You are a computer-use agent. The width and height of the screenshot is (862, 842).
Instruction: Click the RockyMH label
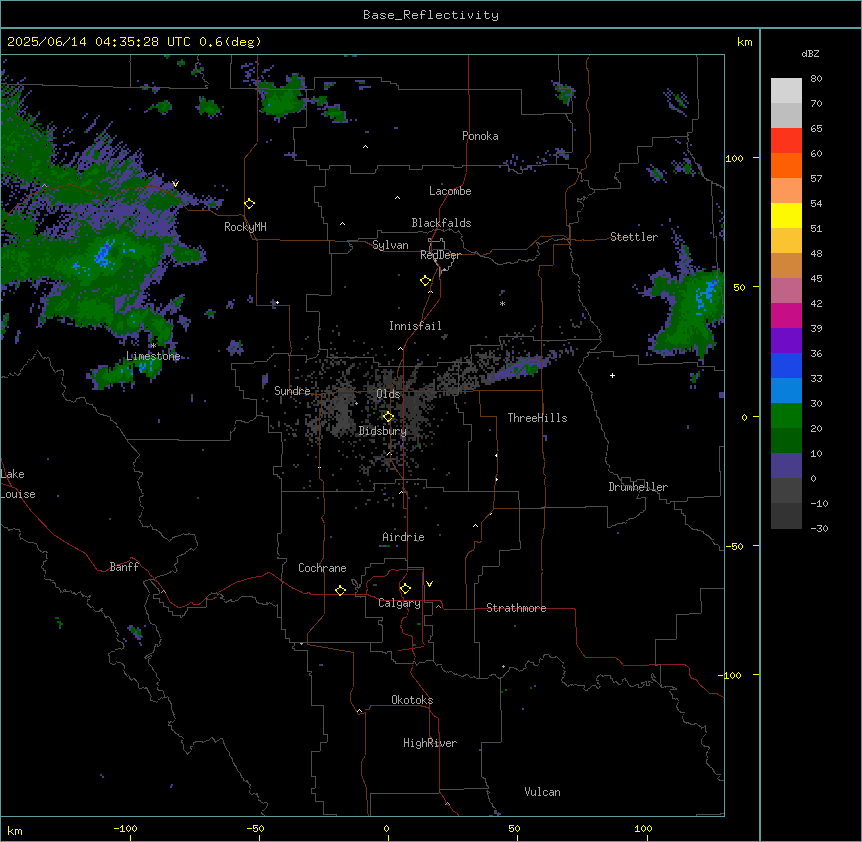[245, 227]
